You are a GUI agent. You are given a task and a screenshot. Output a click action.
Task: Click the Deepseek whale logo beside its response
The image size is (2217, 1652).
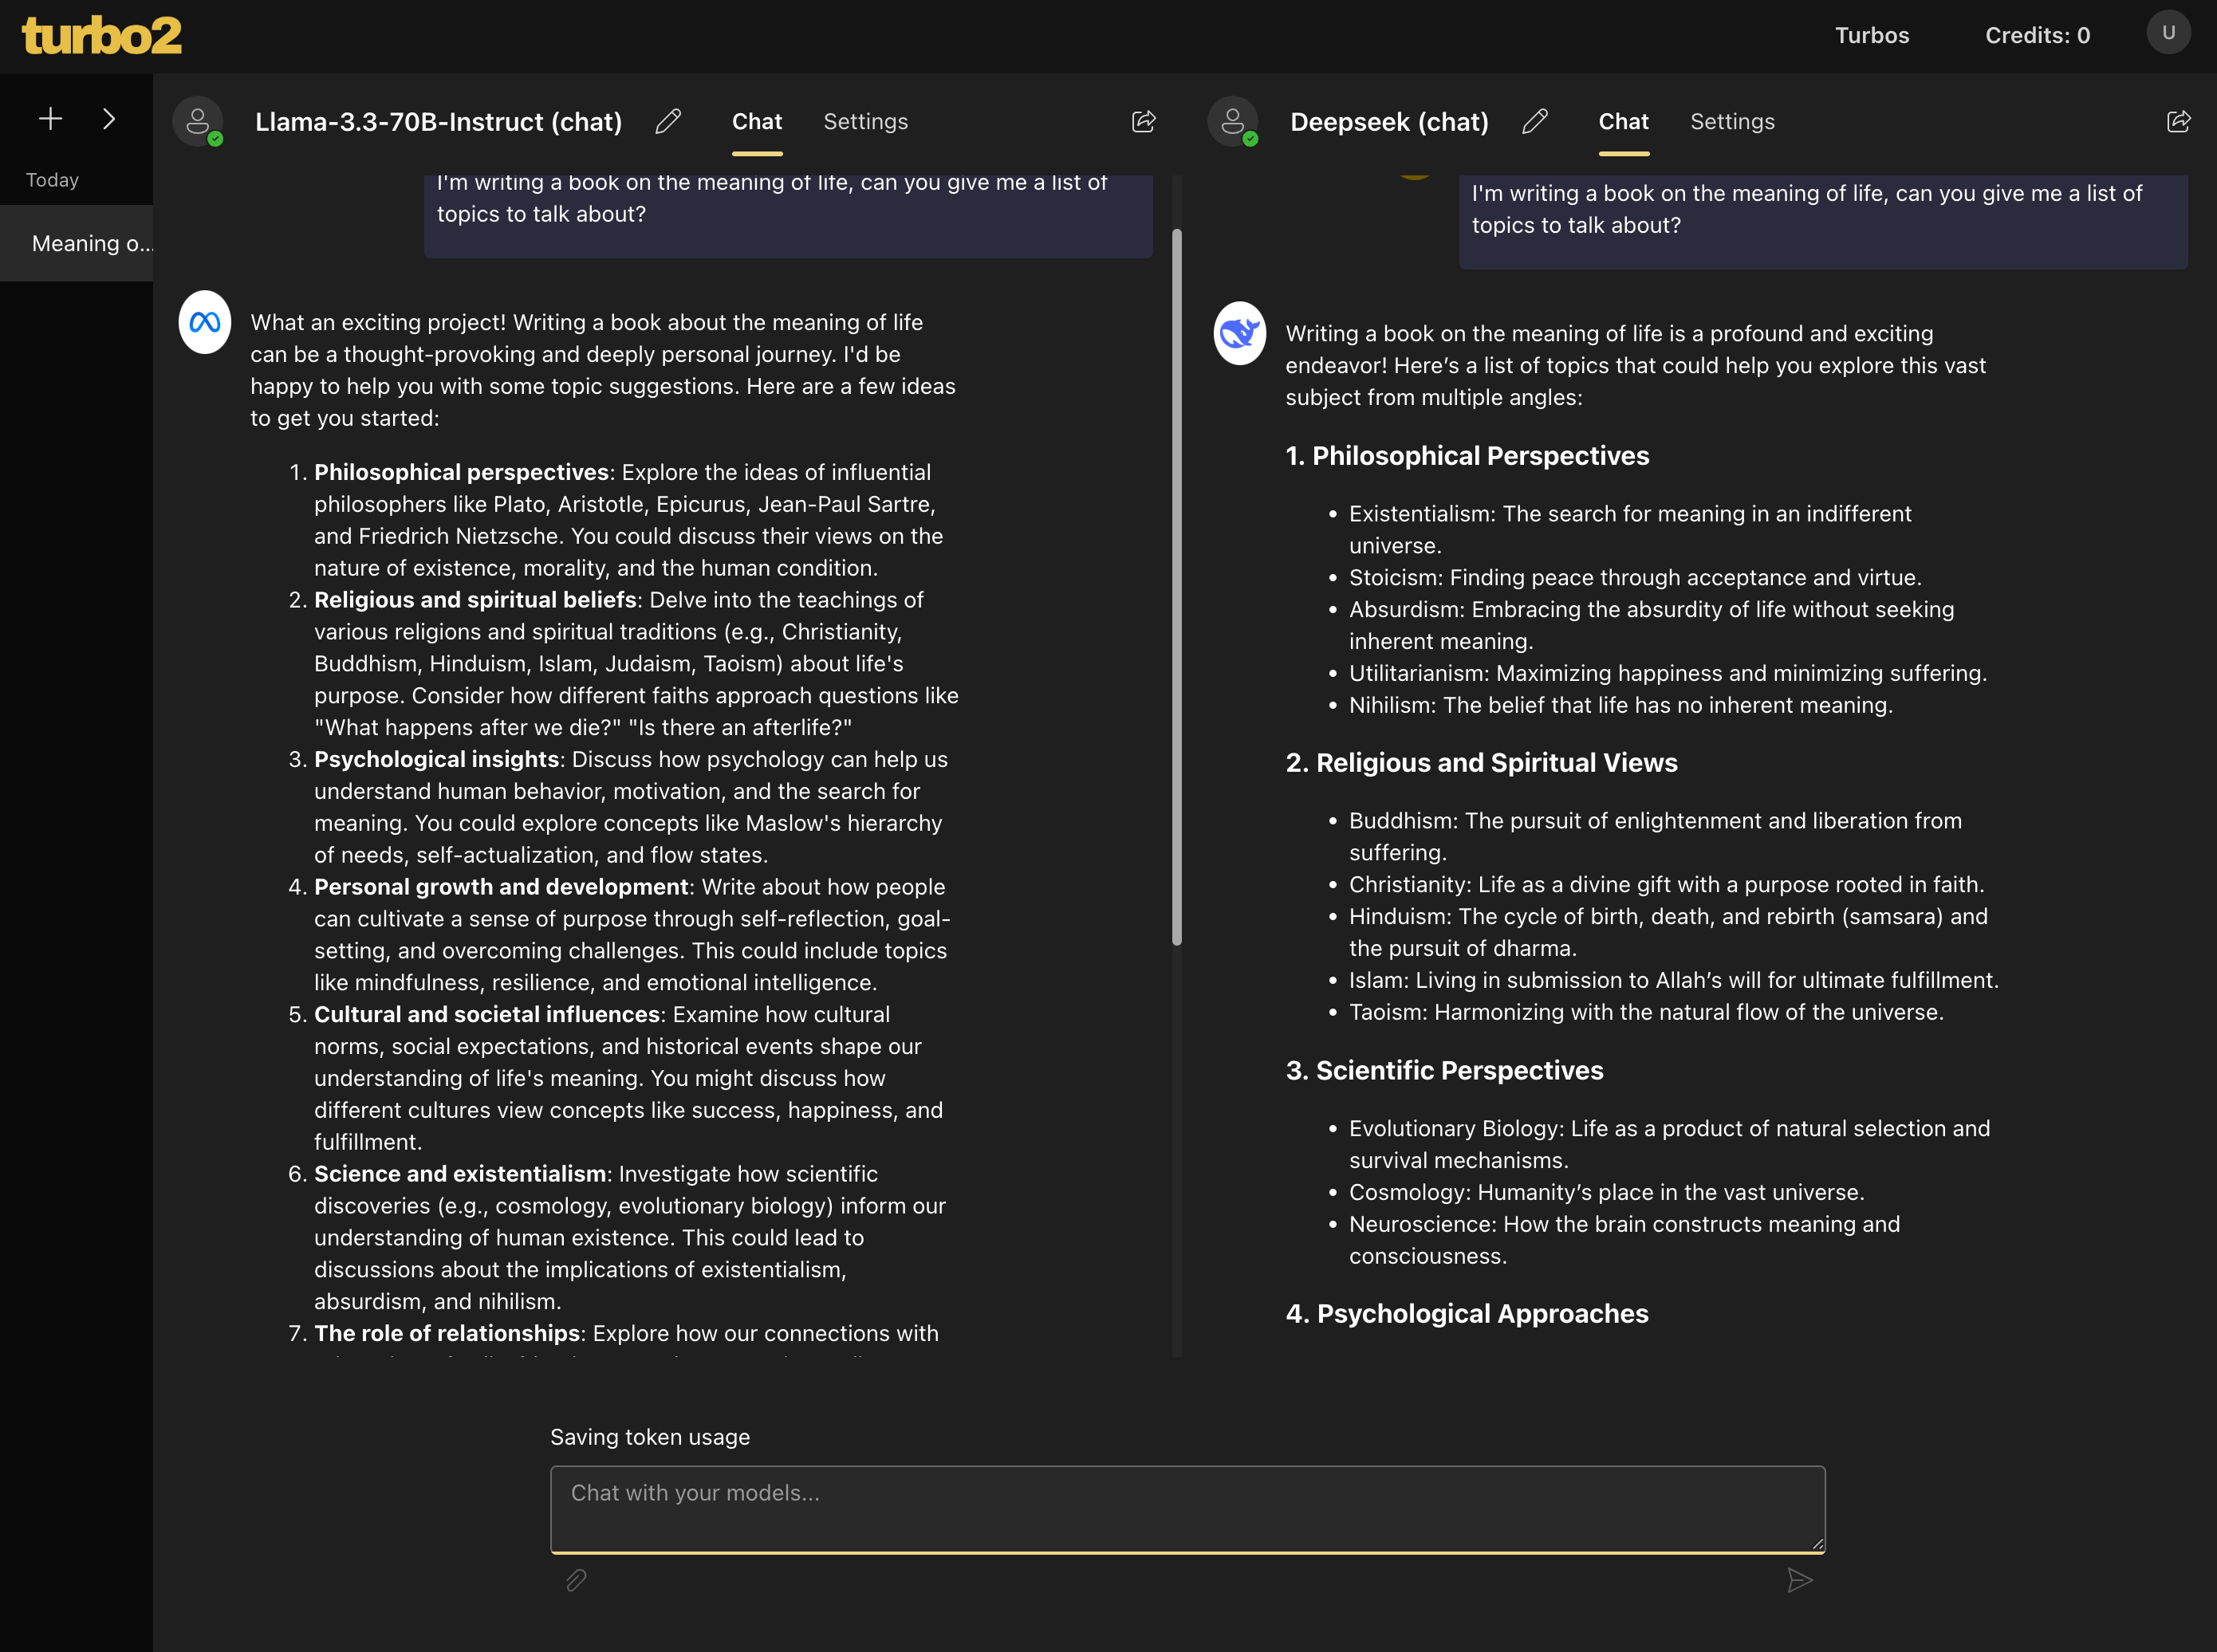click(1239, 333)
